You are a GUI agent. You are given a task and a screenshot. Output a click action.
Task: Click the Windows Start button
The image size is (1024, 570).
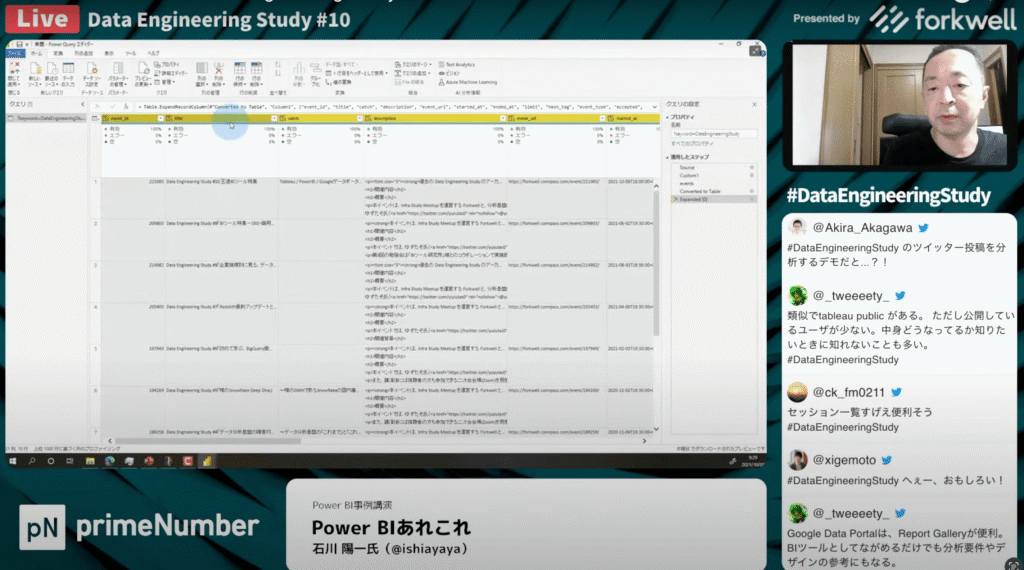click(x=12, y=460)
